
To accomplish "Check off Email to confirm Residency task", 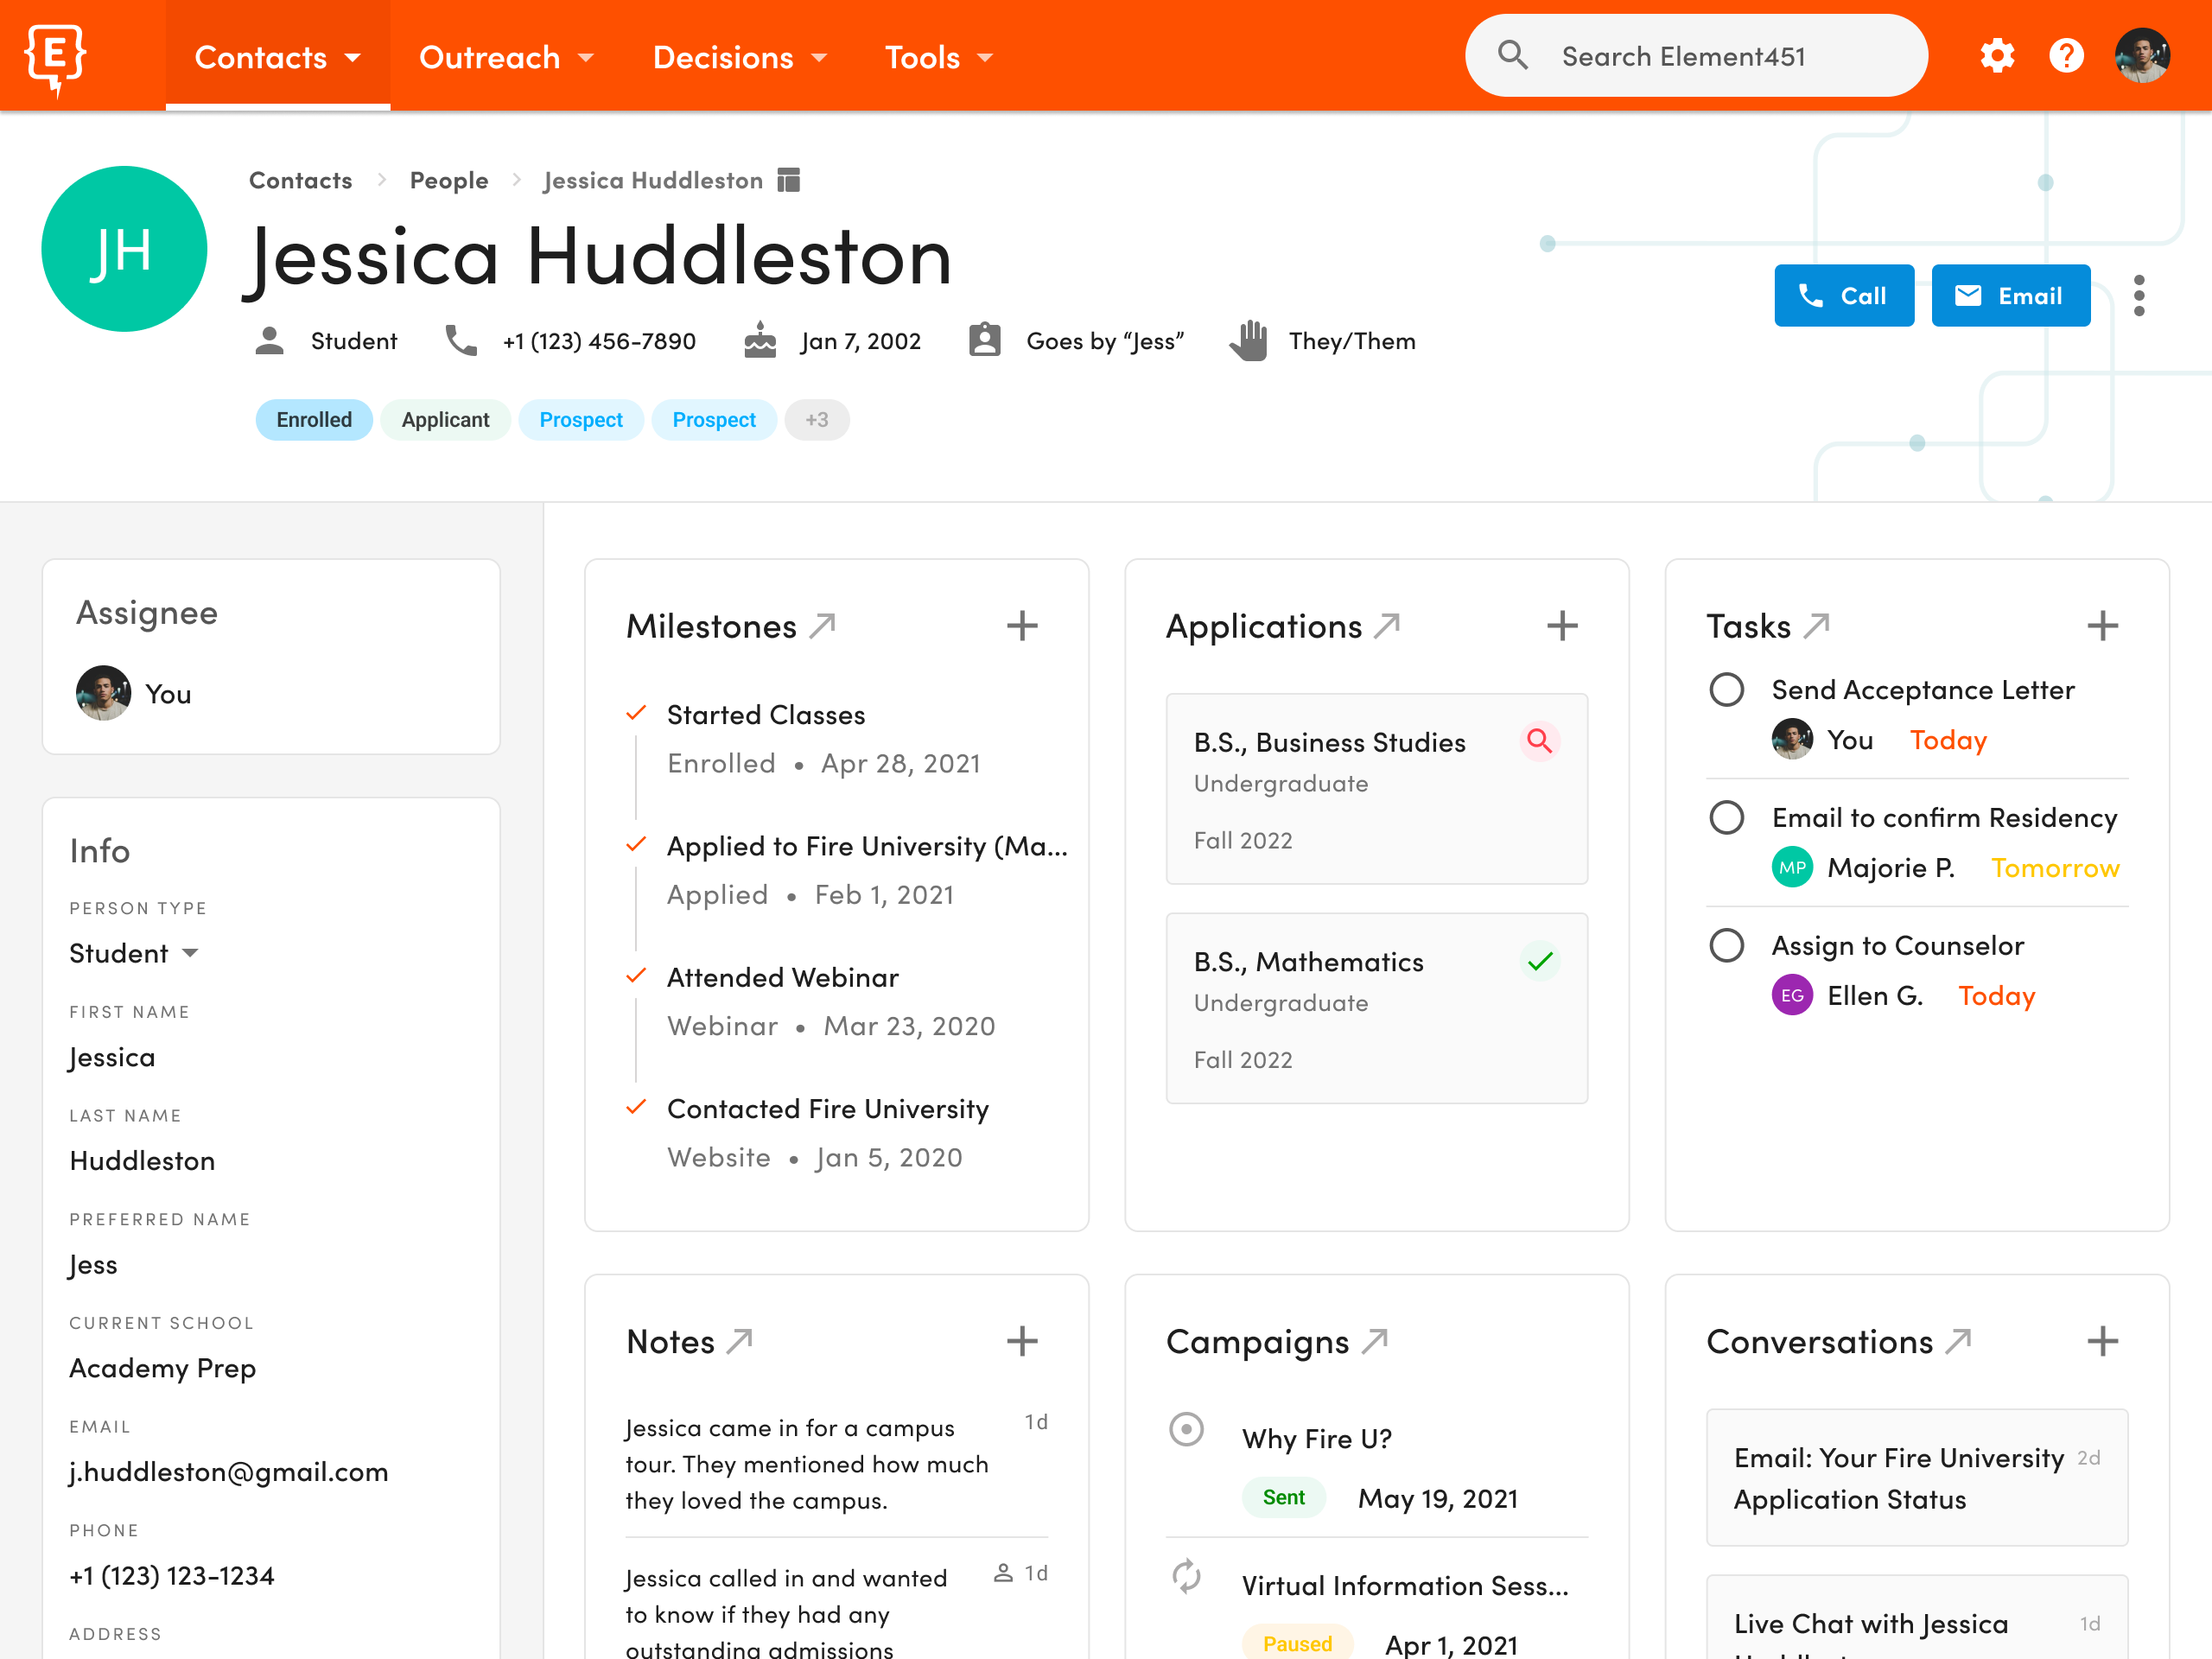I will 1726,818.
